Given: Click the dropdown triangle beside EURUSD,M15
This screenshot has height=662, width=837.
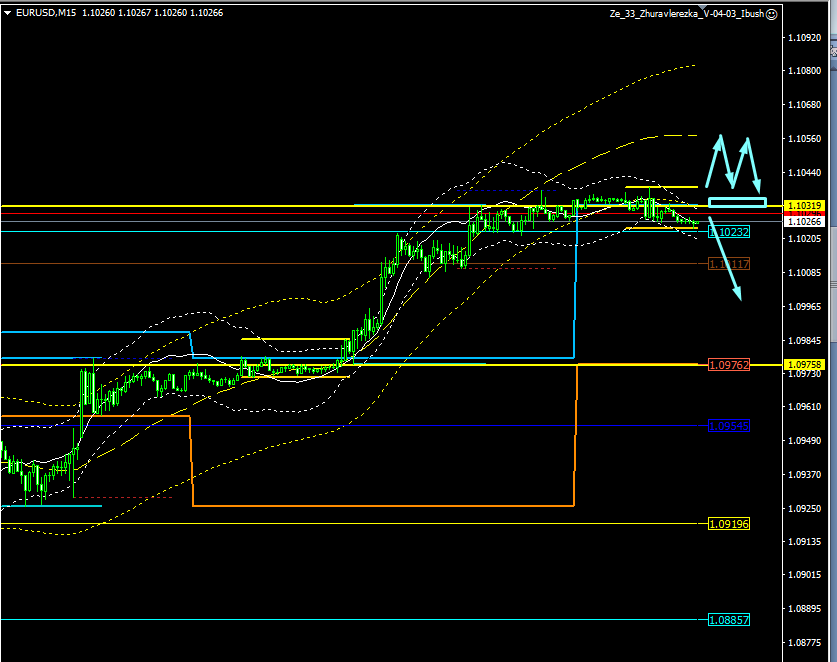Looking at the screenshot, I should click(8, 13).
